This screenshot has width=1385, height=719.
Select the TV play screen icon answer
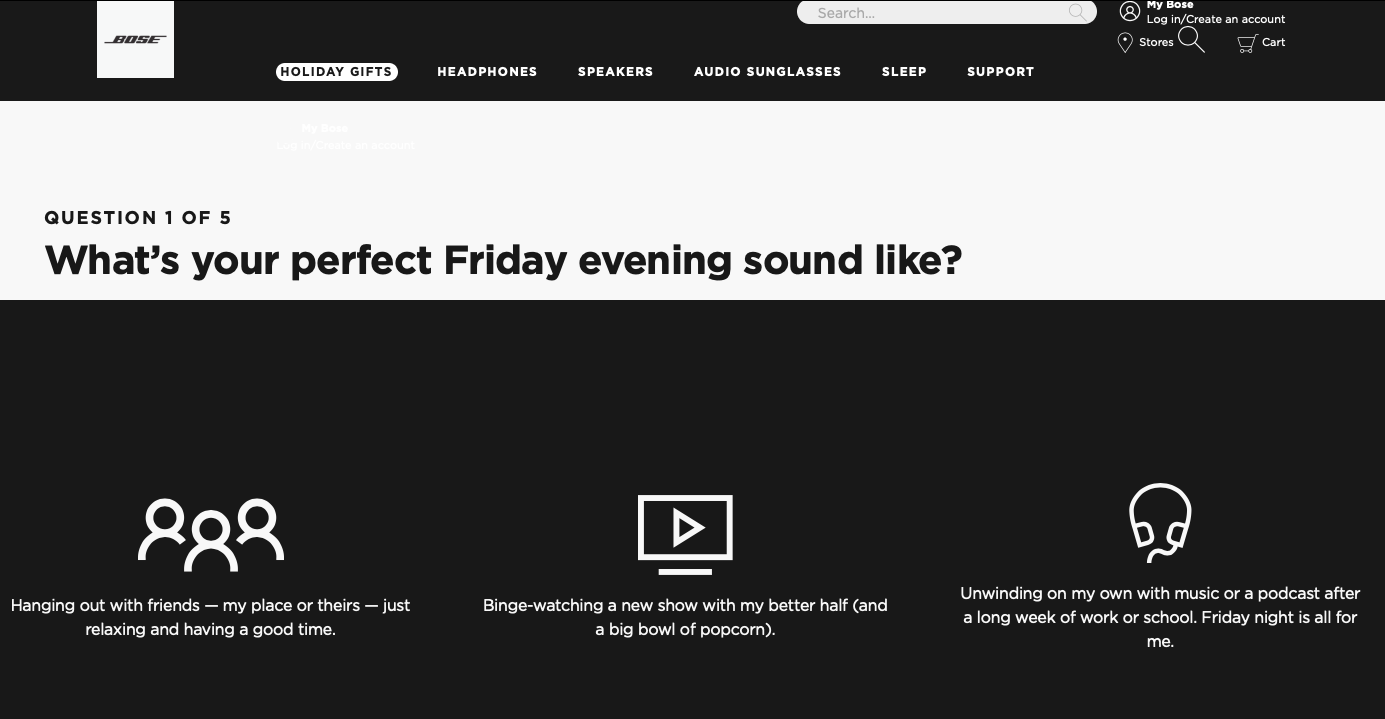pyautogui.click(x=686, y=534)
